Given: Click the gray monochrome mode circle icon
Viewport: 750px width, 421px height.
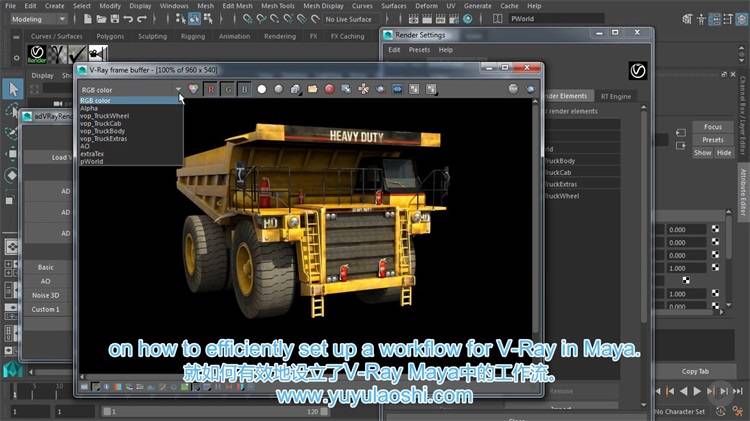Looking at the screenshot, I should click(278, 89).
